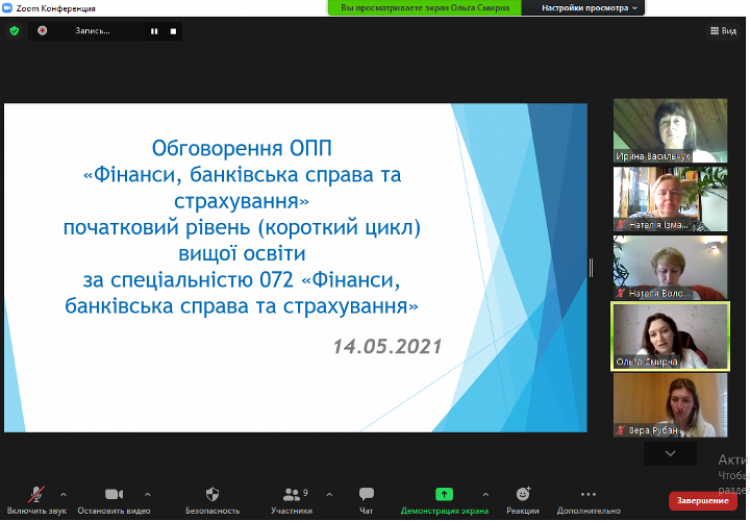Open the Участники participants panel
This screenshot has height=521, width=750.
(292, 495)
